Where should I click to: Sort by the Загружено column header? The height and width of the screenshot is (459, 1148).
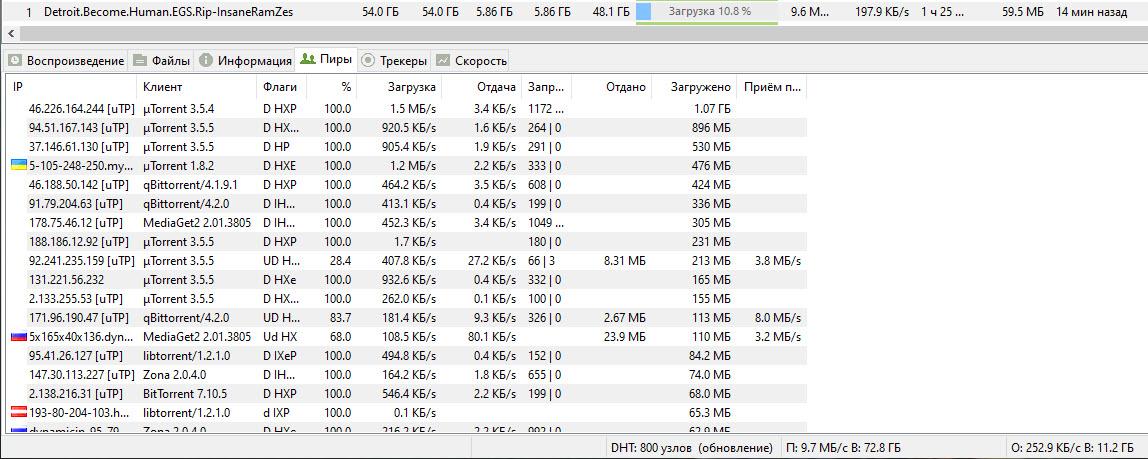700,87
